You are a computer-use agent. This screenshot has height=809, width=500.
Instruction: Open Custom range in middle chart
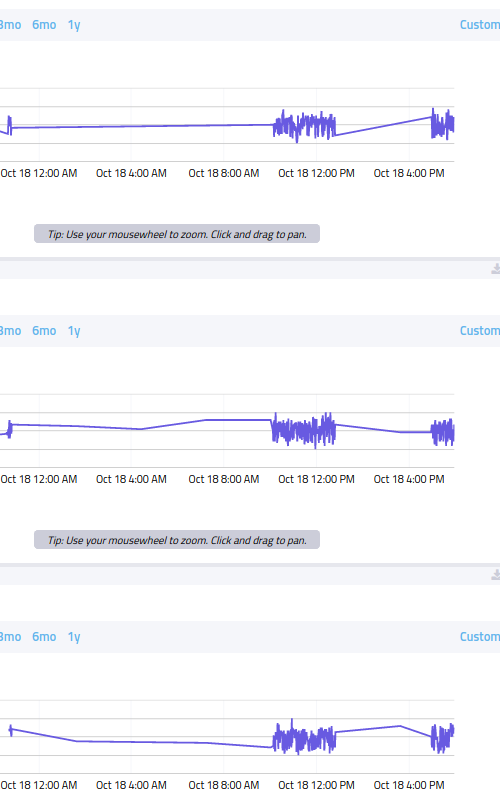[x=480, y=331]
